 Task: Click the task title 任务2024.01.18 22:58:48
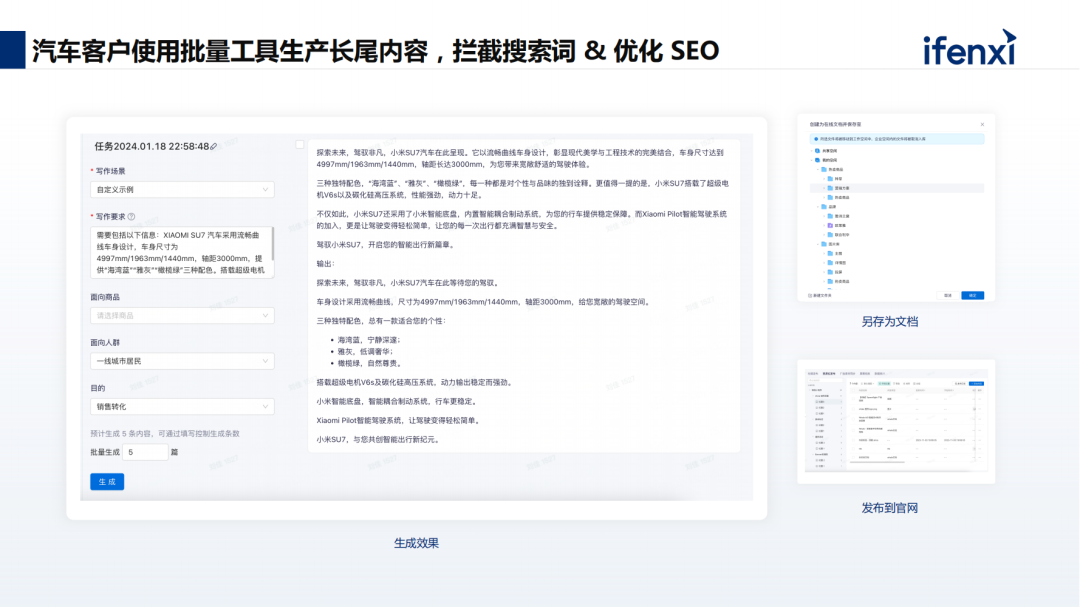point(152,147)
